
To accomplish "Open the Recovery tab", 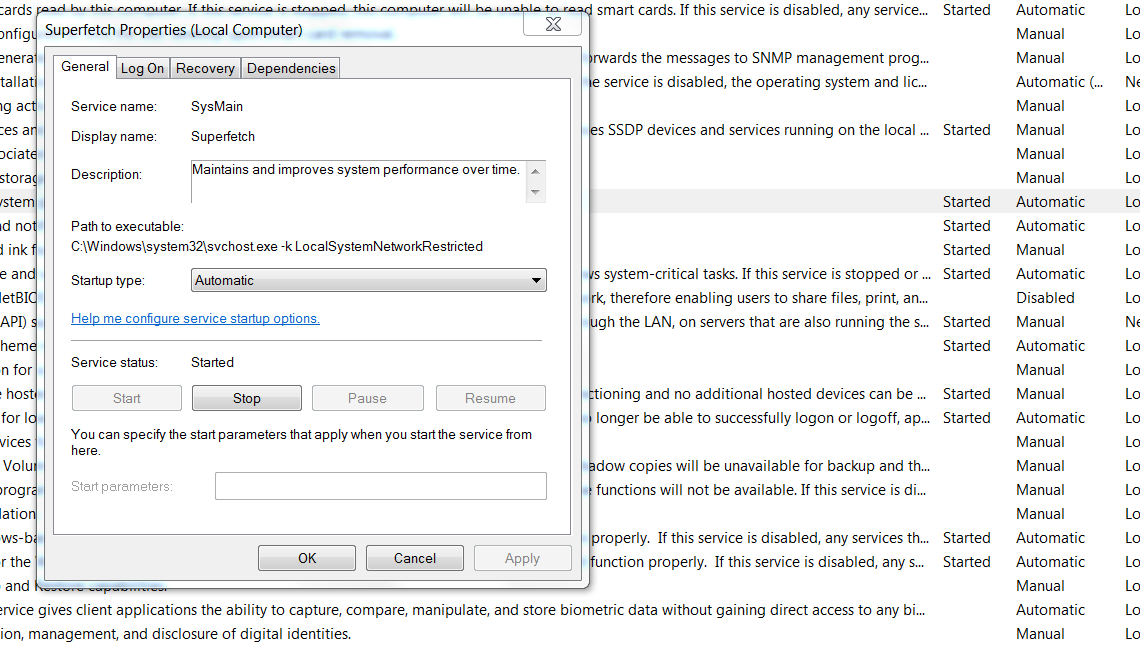I will (205, 68).
